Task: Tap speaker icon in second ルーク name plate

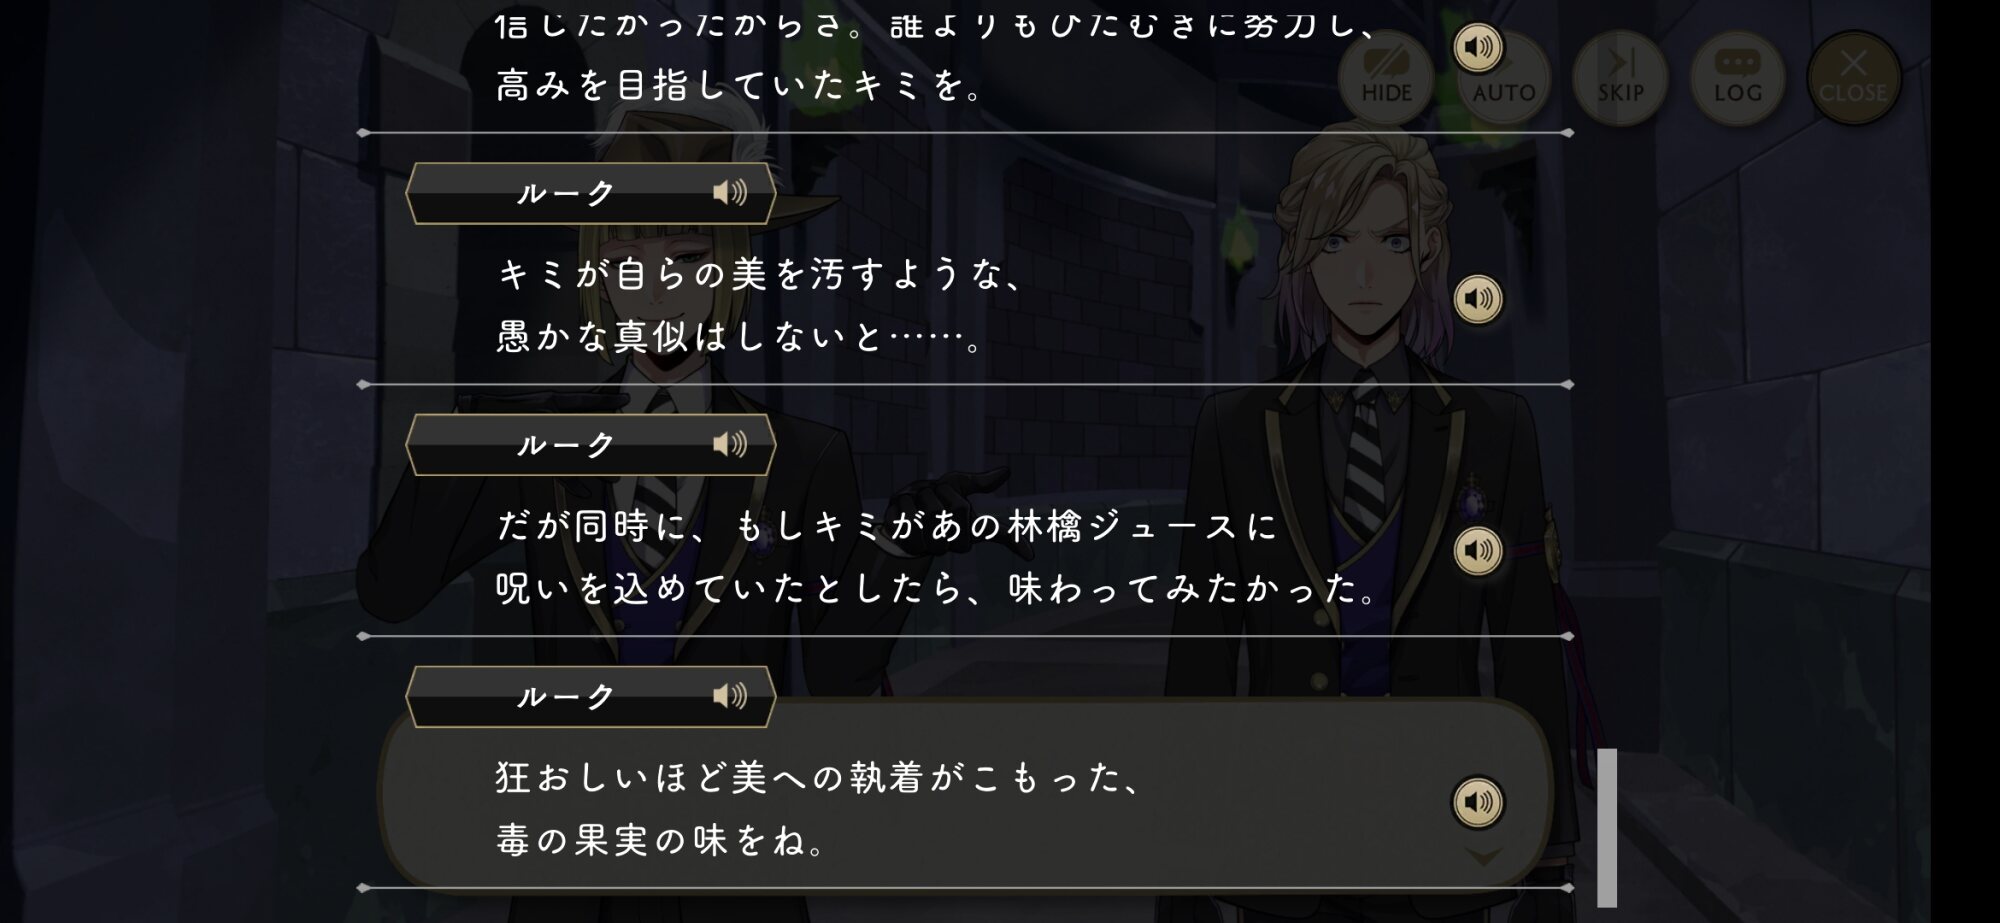Action: [730, 444]
